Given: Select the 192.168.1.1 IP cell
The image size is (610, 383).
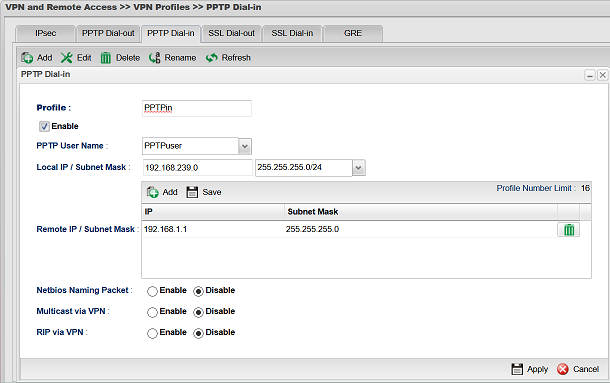Looking at the screenshot, I should click(213, 229).
